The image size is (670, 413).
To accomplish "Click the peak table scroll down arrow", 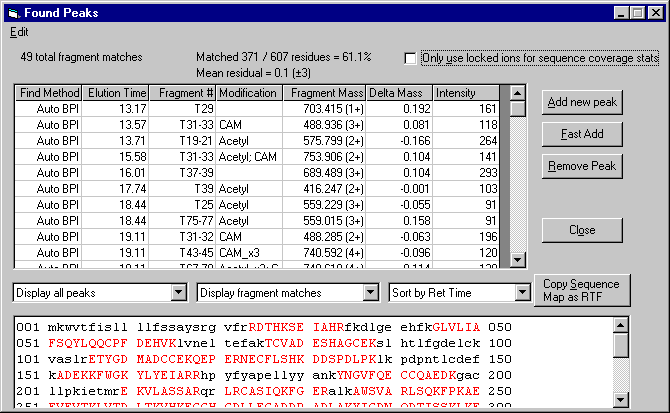I will coord(517,260).
